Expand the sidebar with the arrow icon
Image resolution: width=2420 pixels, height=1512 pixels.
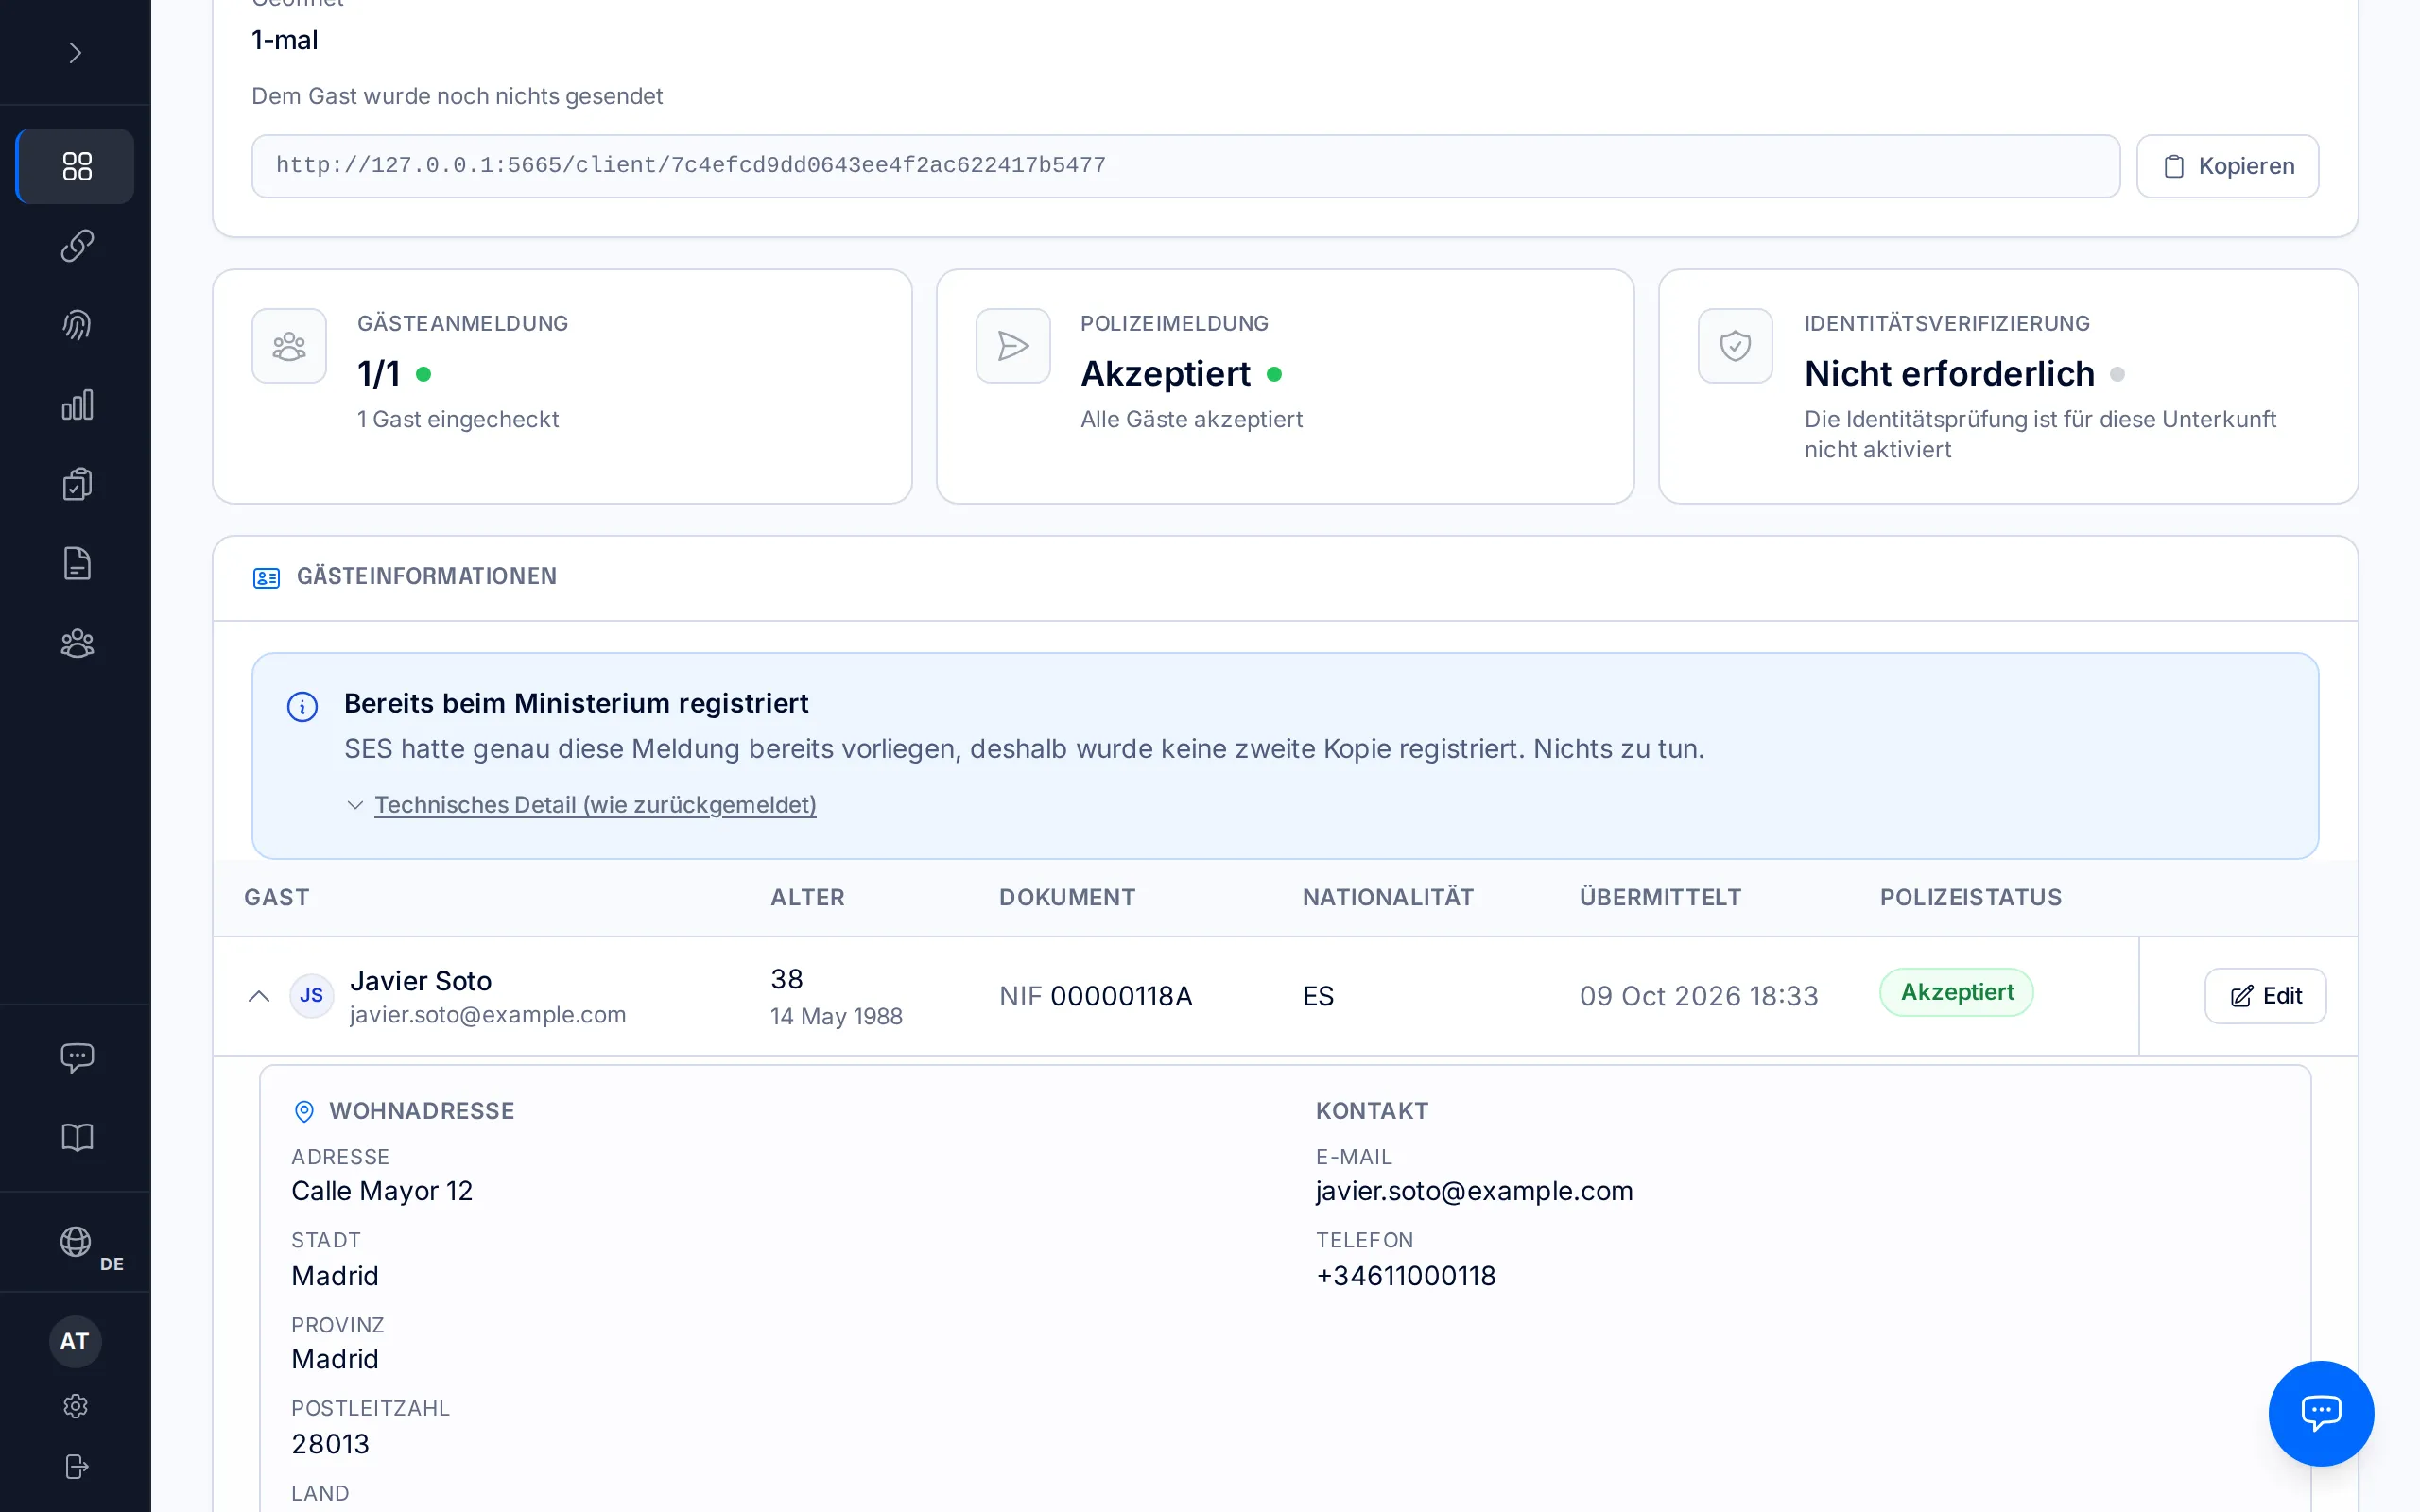pos(75,52)
